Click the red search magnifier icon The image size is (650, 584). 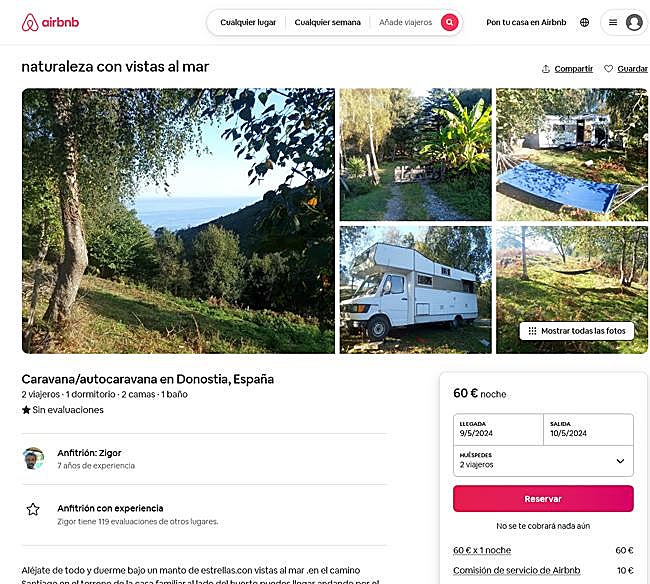(450, 22)
